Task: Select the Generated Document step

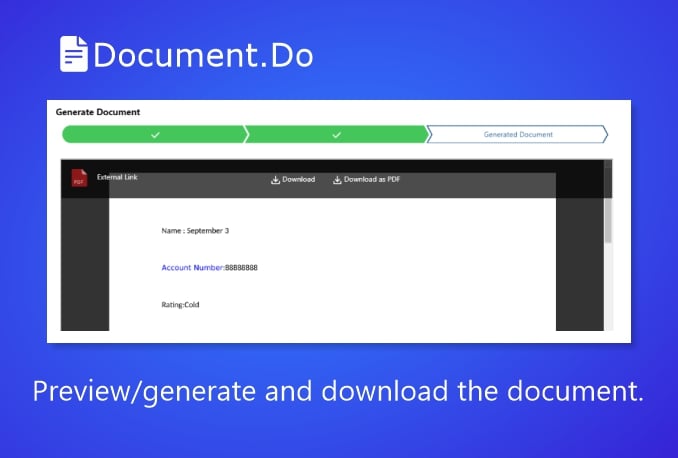Action: click(518, 135)
